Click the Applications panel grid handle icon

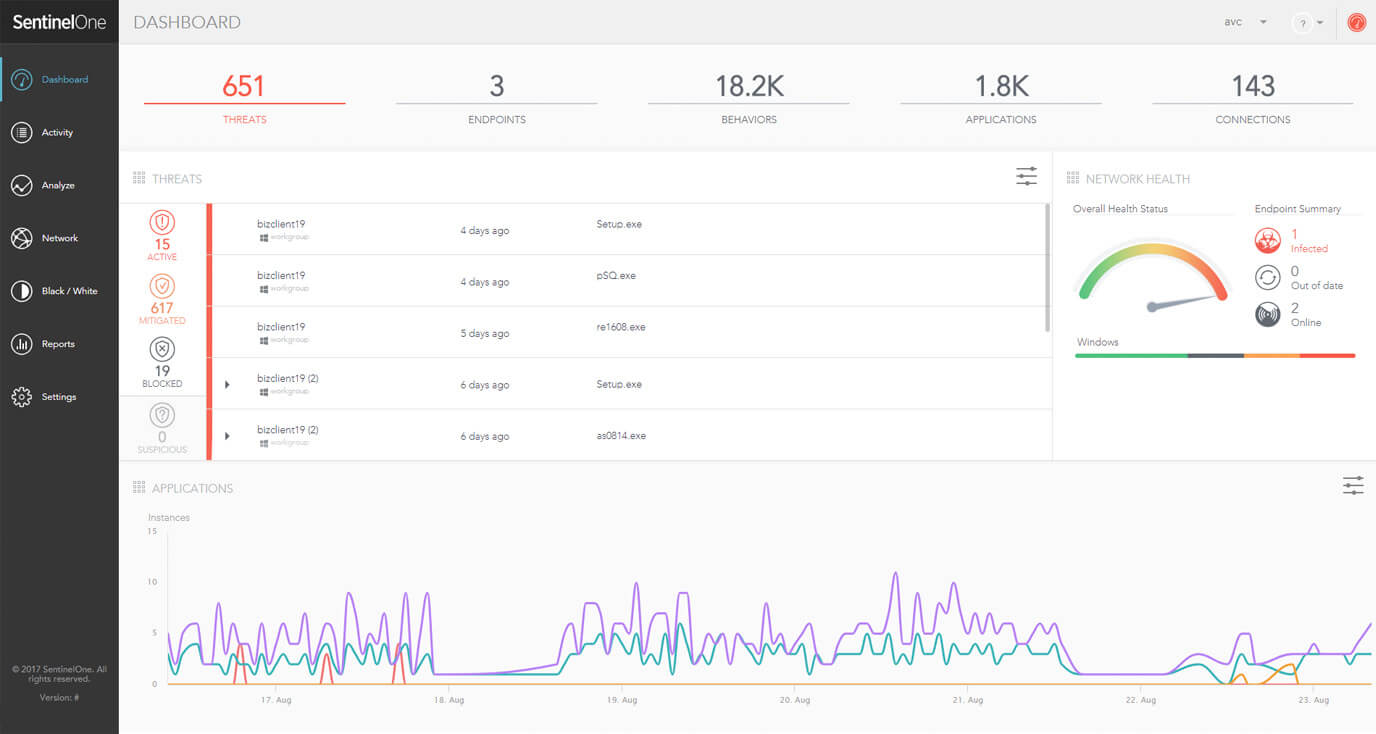click(139, 488)
